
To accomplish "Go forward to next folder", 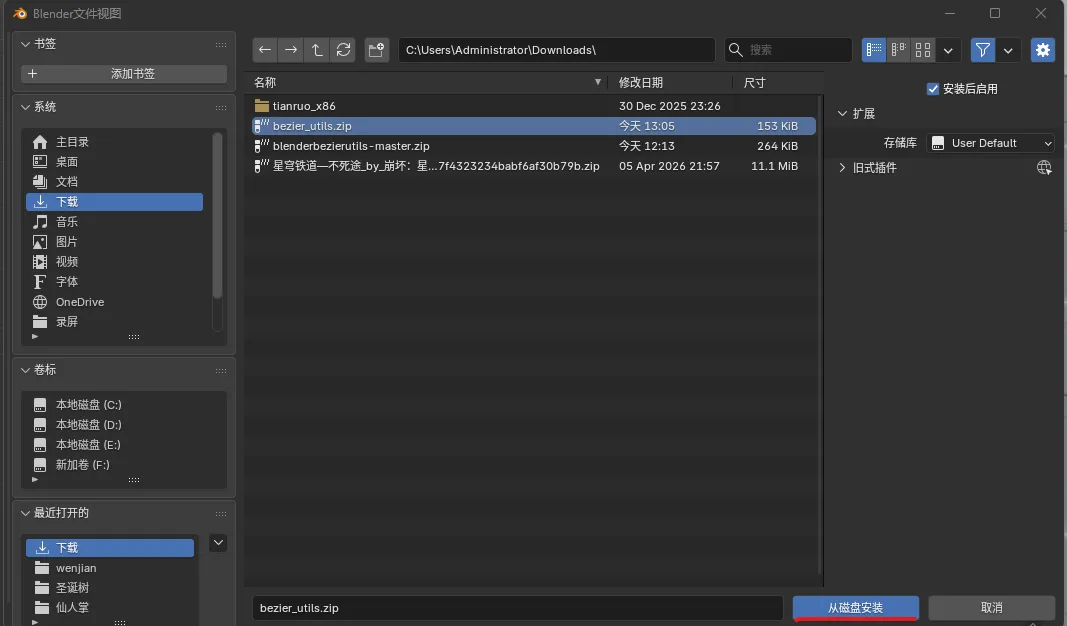I will 291,50.
